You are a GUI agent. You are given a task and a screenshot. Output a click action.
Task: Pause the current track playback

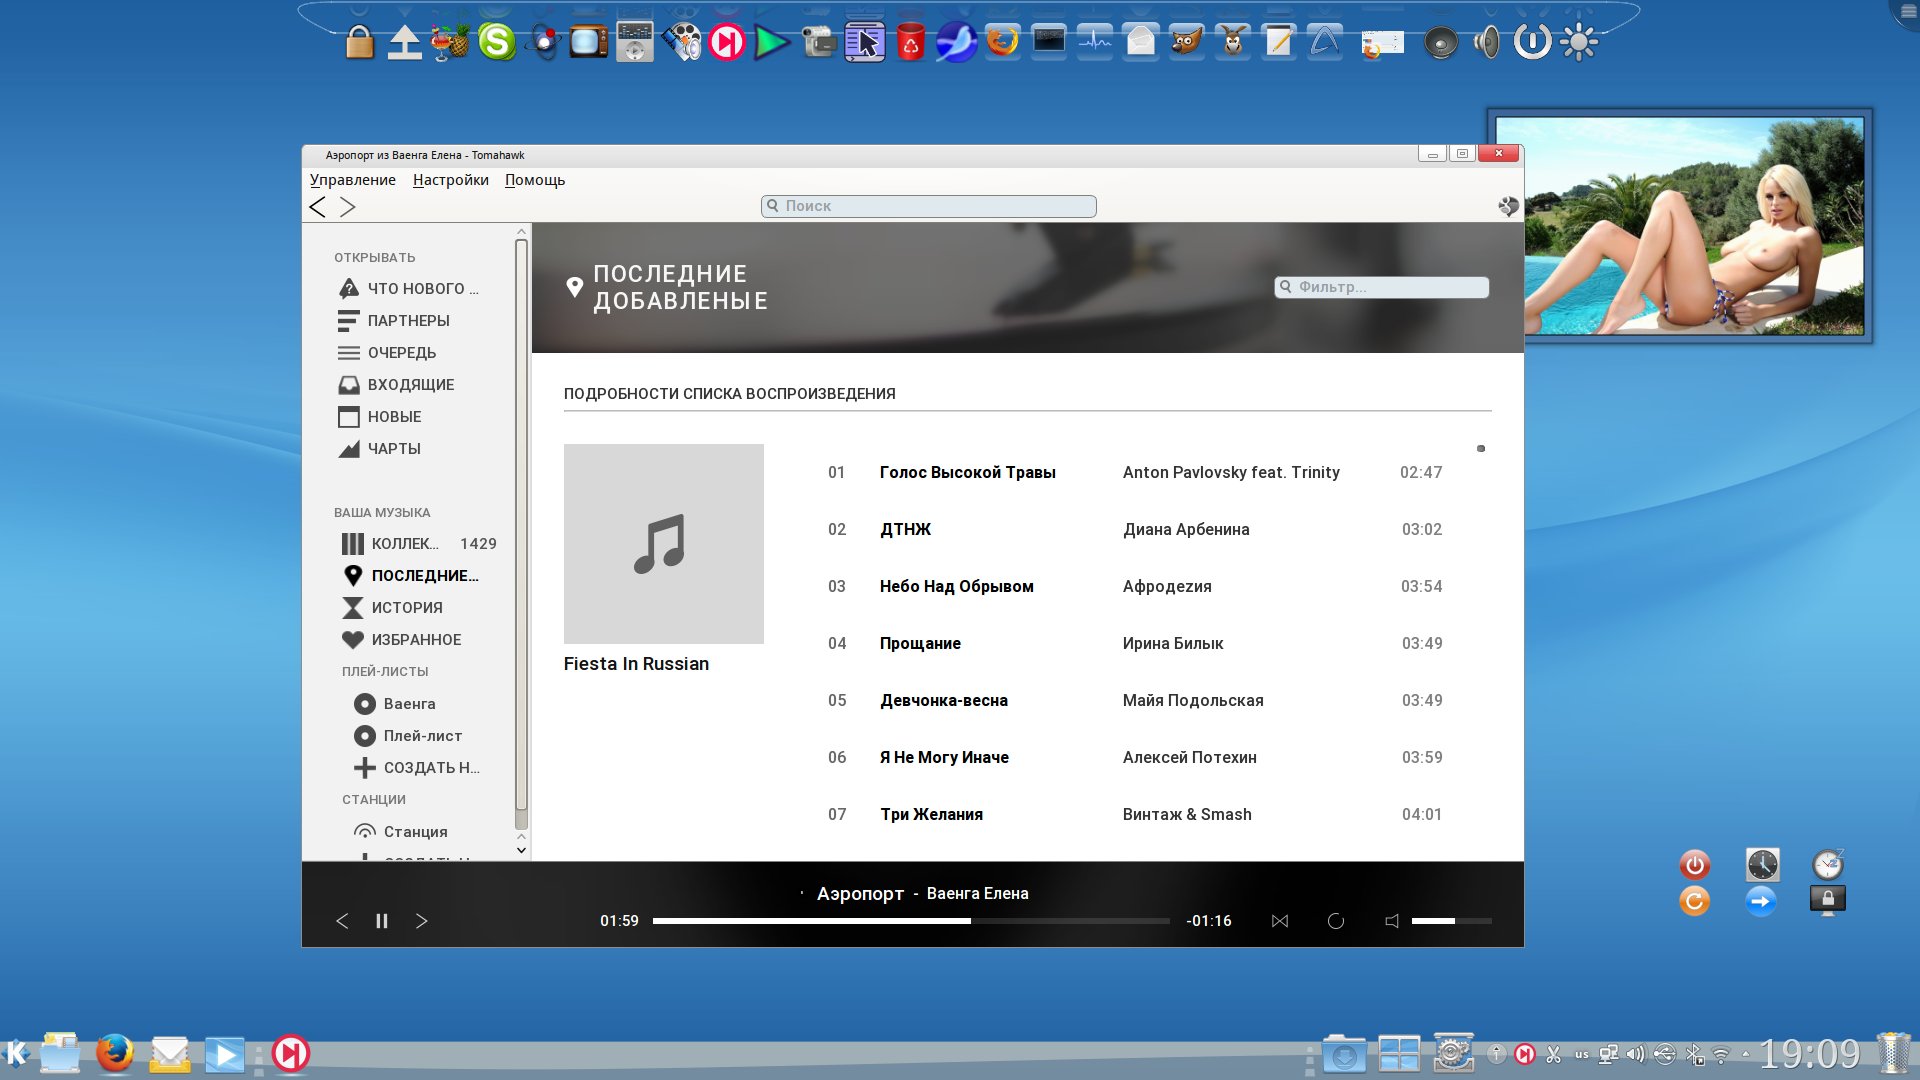coord(381,921)
